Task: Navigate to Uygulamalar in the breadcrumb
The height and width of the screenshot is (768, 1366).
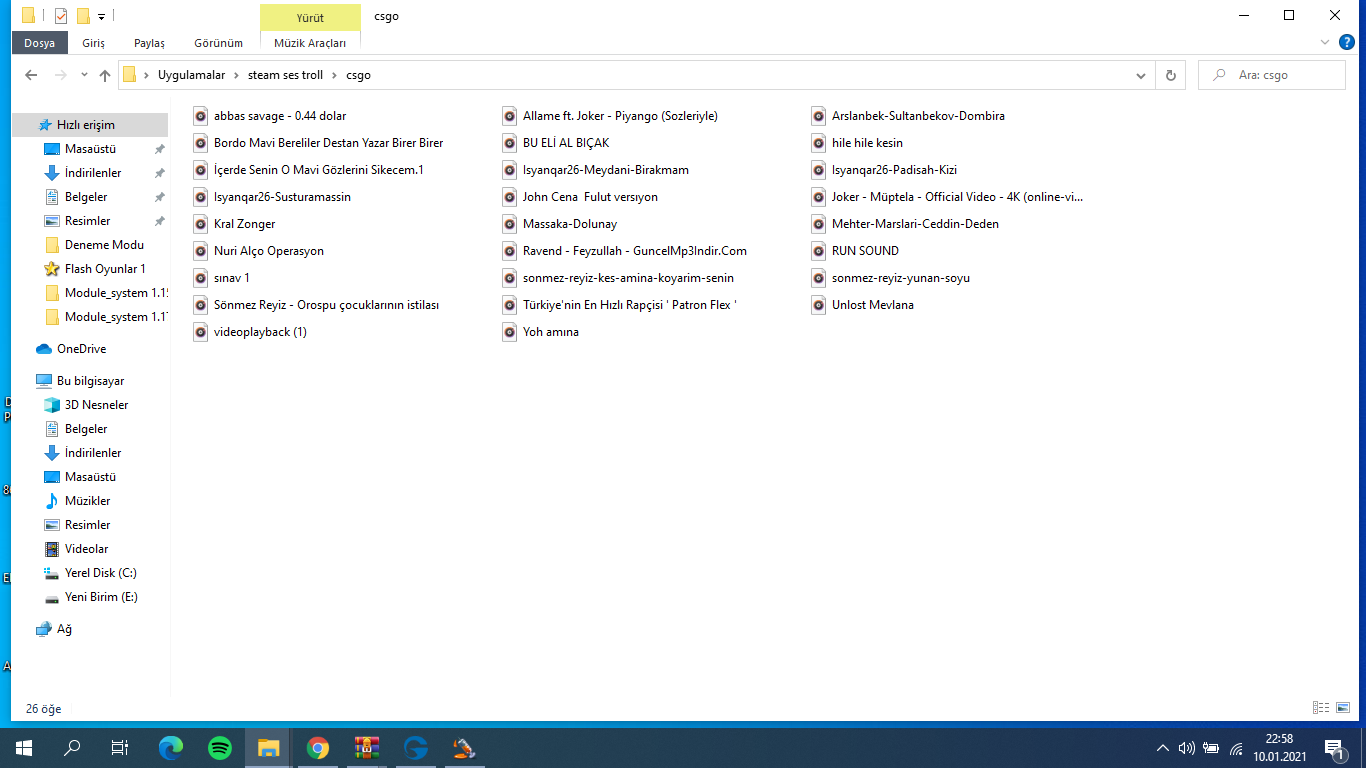Action: click(191, 75)
